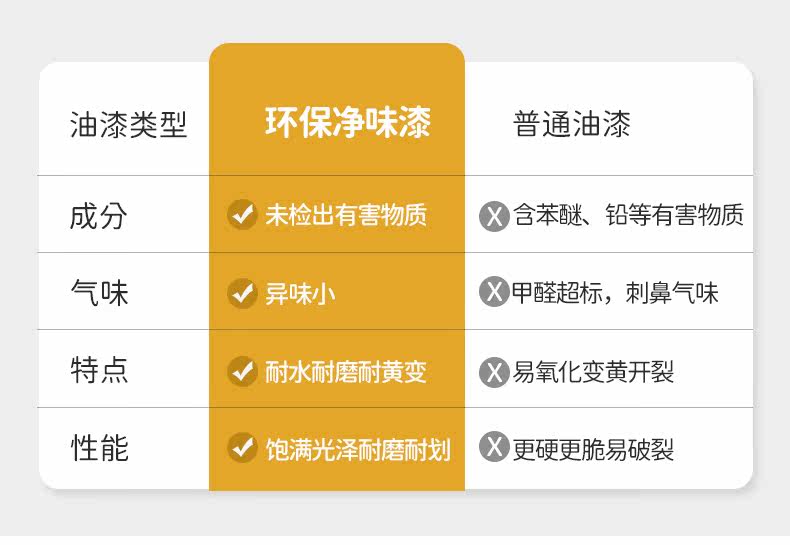Click the 油漆类型 header label
790x545 pixels.
point(128,124)
